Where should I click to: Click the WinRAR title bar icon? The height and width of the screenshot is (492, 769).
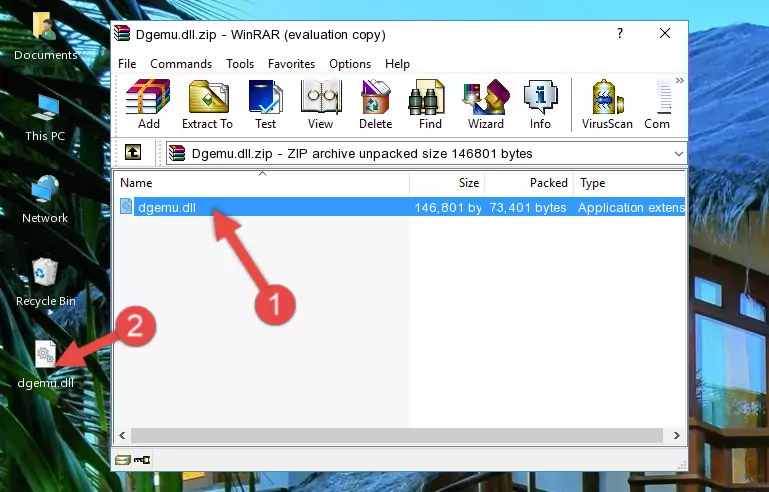point(122,33)
